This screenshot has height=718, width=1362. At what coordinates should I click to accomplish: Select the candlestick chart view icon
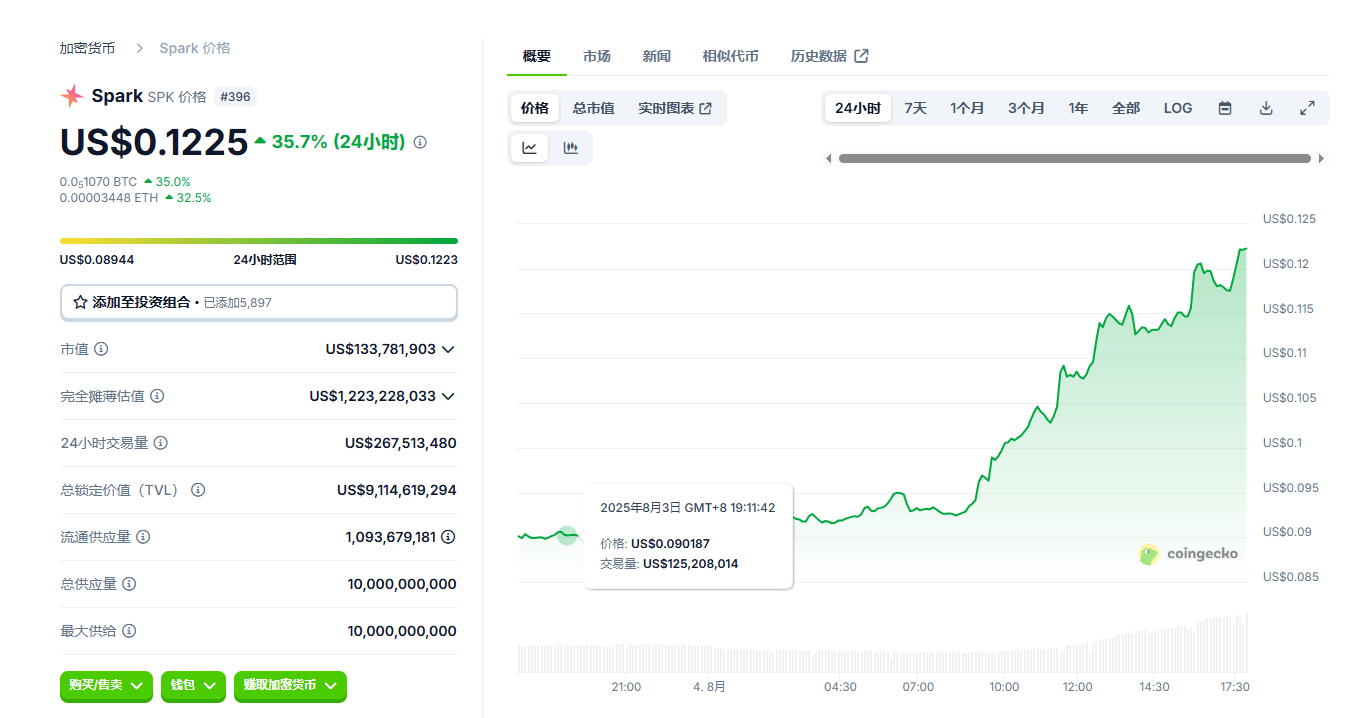(571, 148)
